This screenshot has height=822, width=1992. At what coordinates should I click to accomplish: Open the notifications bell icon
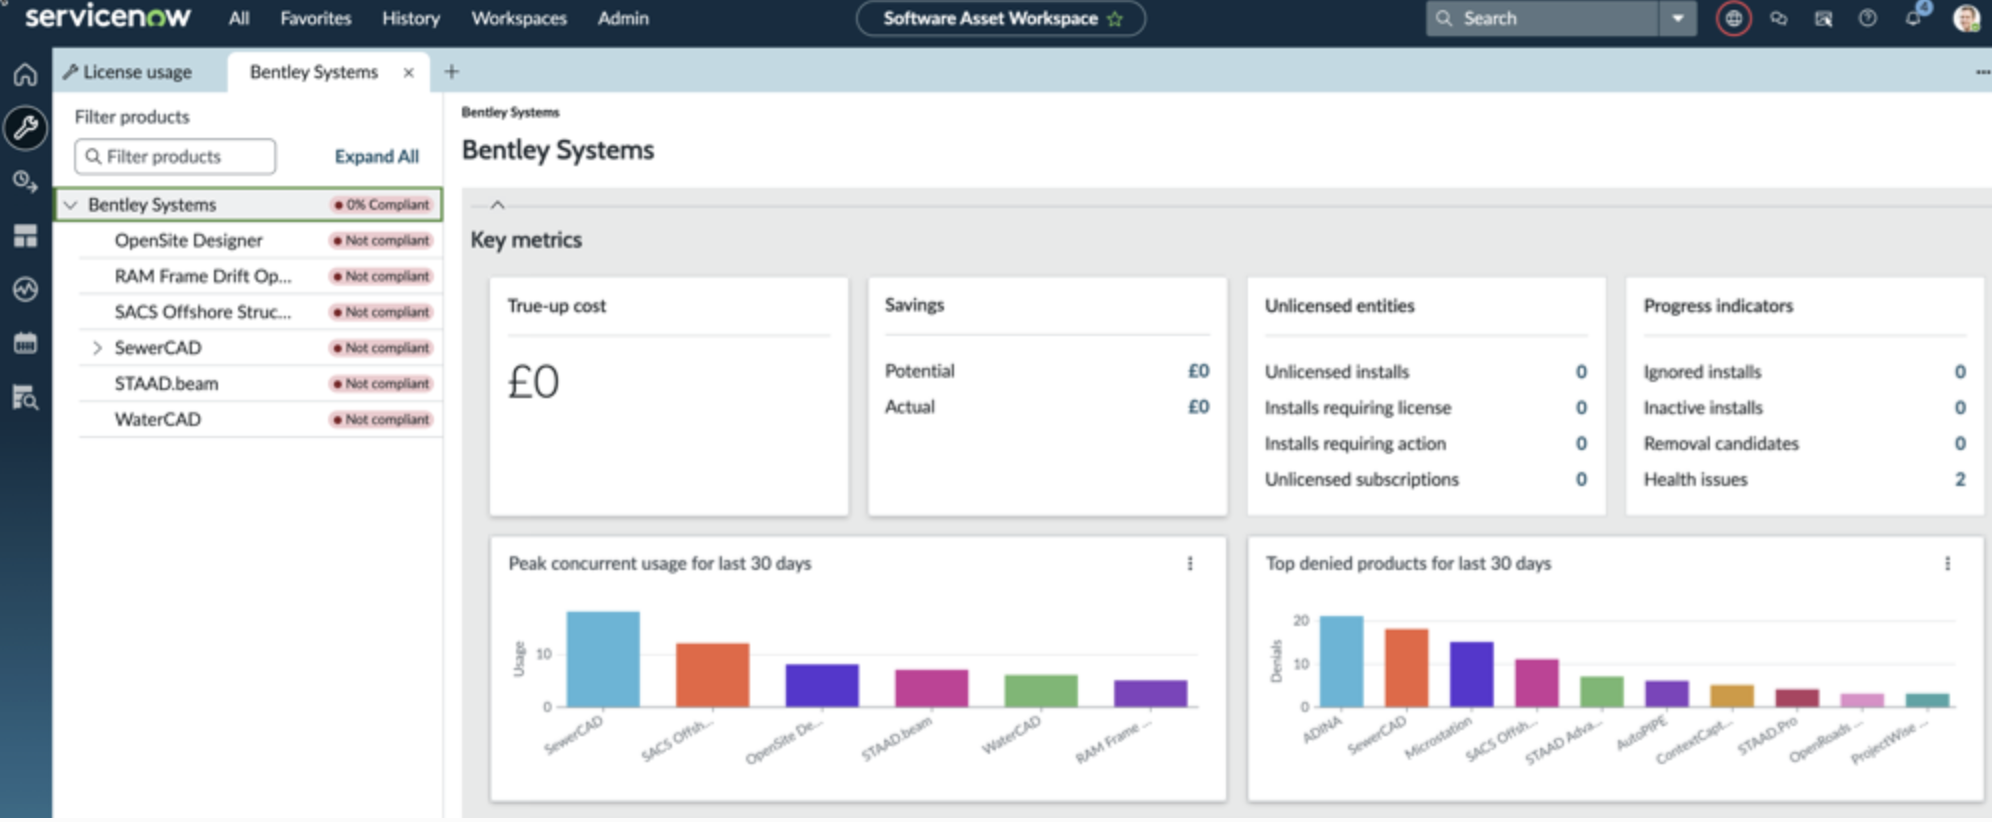pyautogui.click(x=1913, y=18)
